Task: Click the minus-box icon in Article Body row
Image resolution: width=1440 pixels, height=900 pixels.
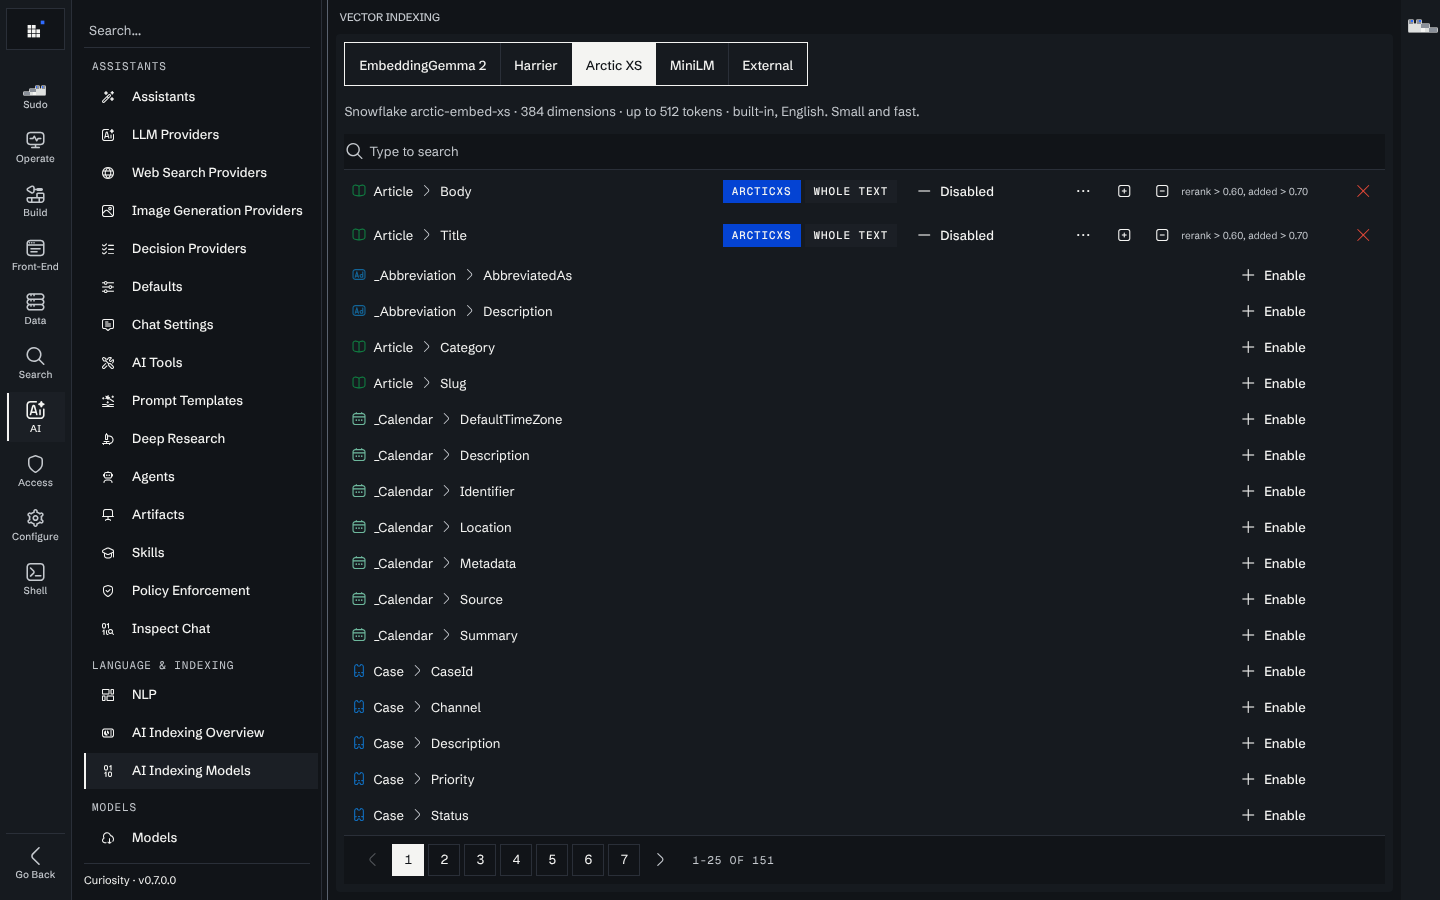Action: click(x=1162, y=191)
